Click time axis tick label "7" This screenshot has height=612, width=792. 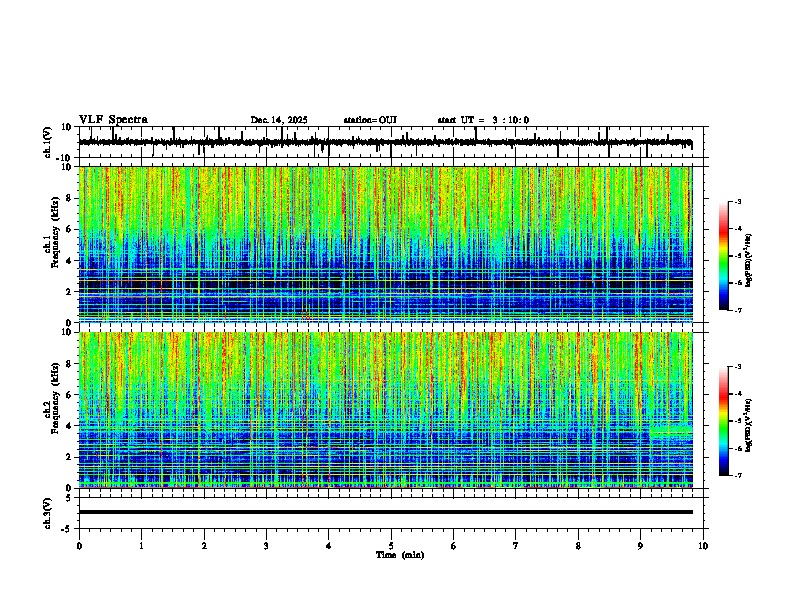pos(516,546)
